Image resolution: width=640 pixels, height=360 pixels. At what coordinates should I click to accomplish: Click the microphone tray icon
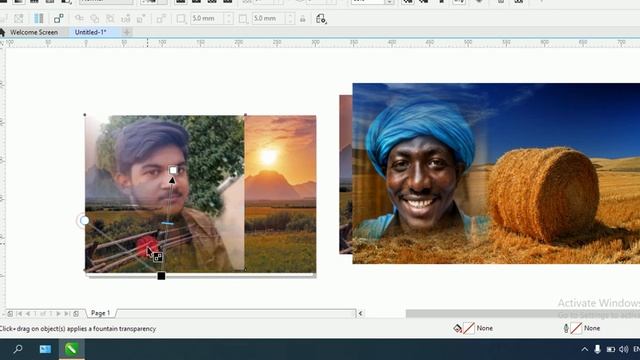coord(597,349)
